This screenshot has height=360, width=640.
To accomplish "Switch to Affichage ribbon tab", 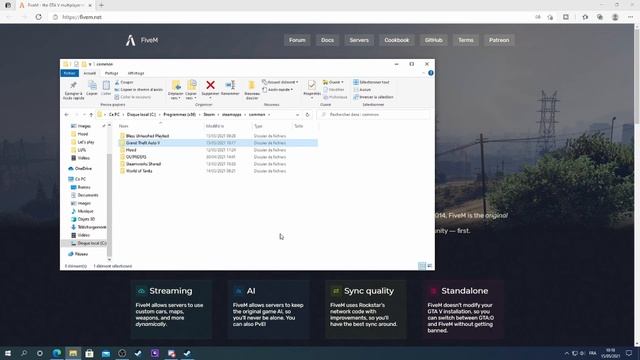I will click(136, 73).
